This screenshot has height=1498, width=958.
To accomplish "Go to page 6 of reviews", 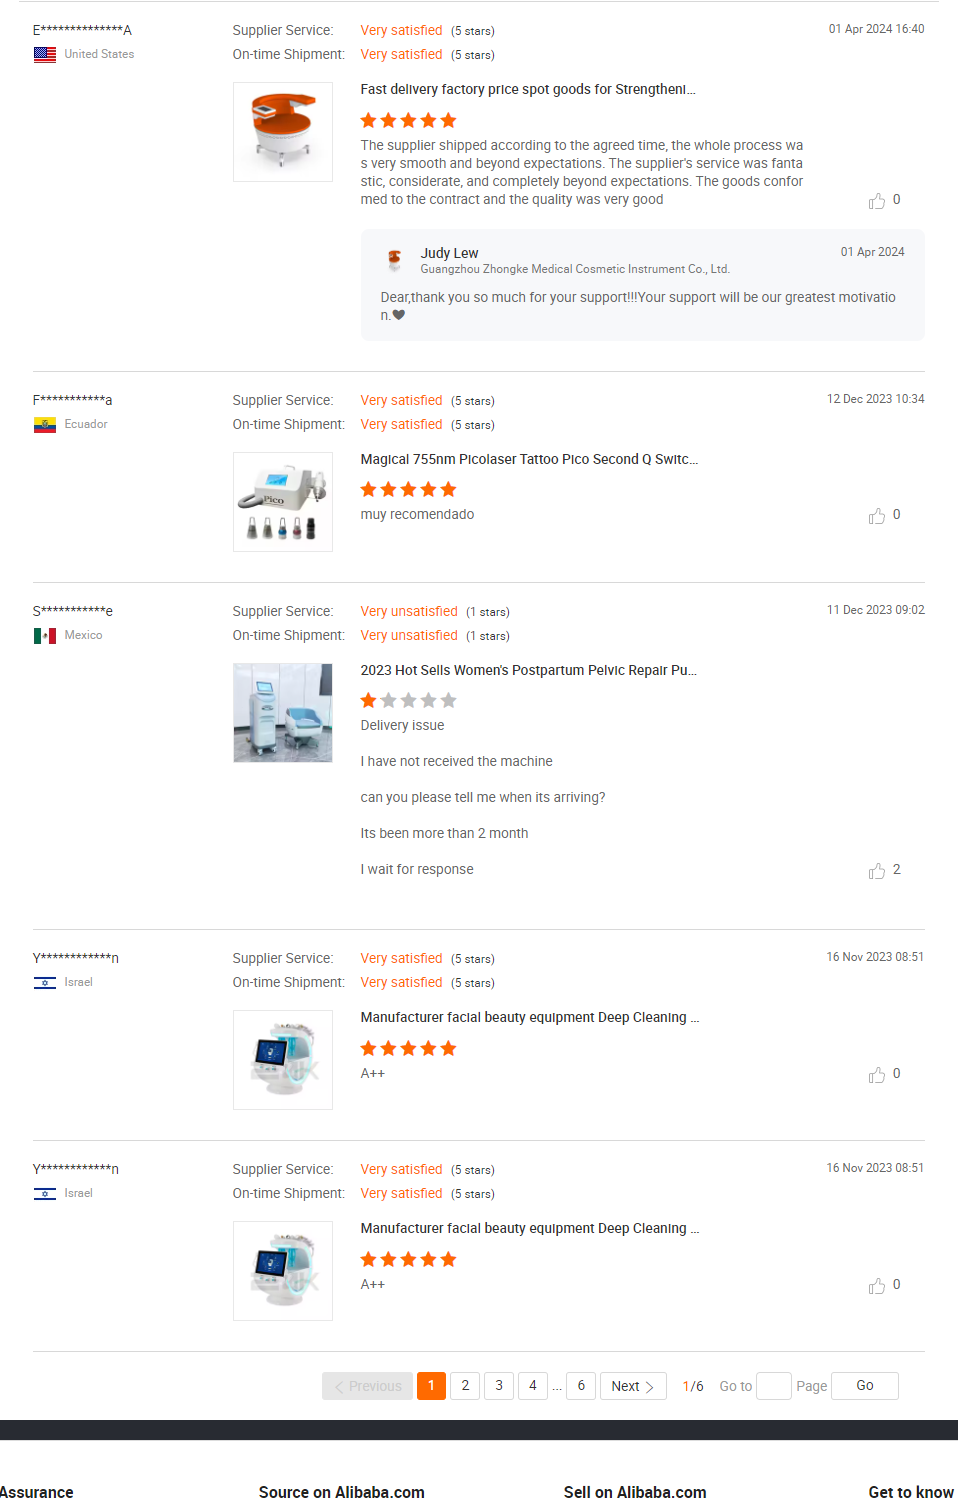I will (581, 1386).
